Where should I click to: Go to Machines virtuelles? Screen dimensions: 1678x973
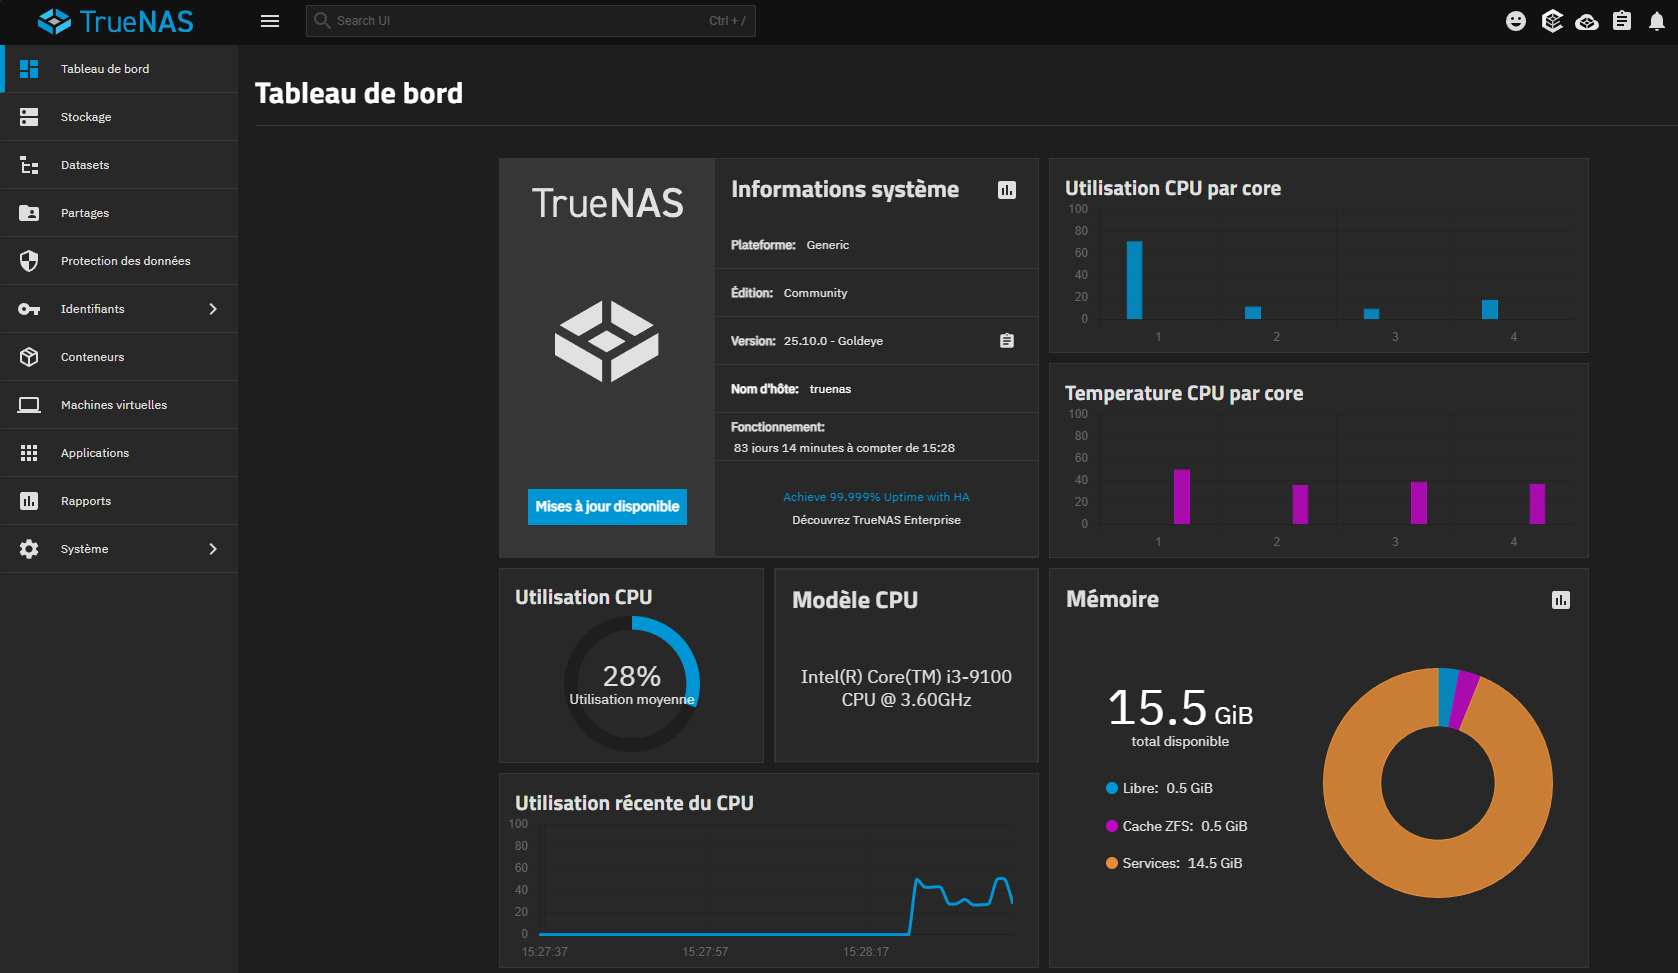pyautogui.click(x=113, y=404)
